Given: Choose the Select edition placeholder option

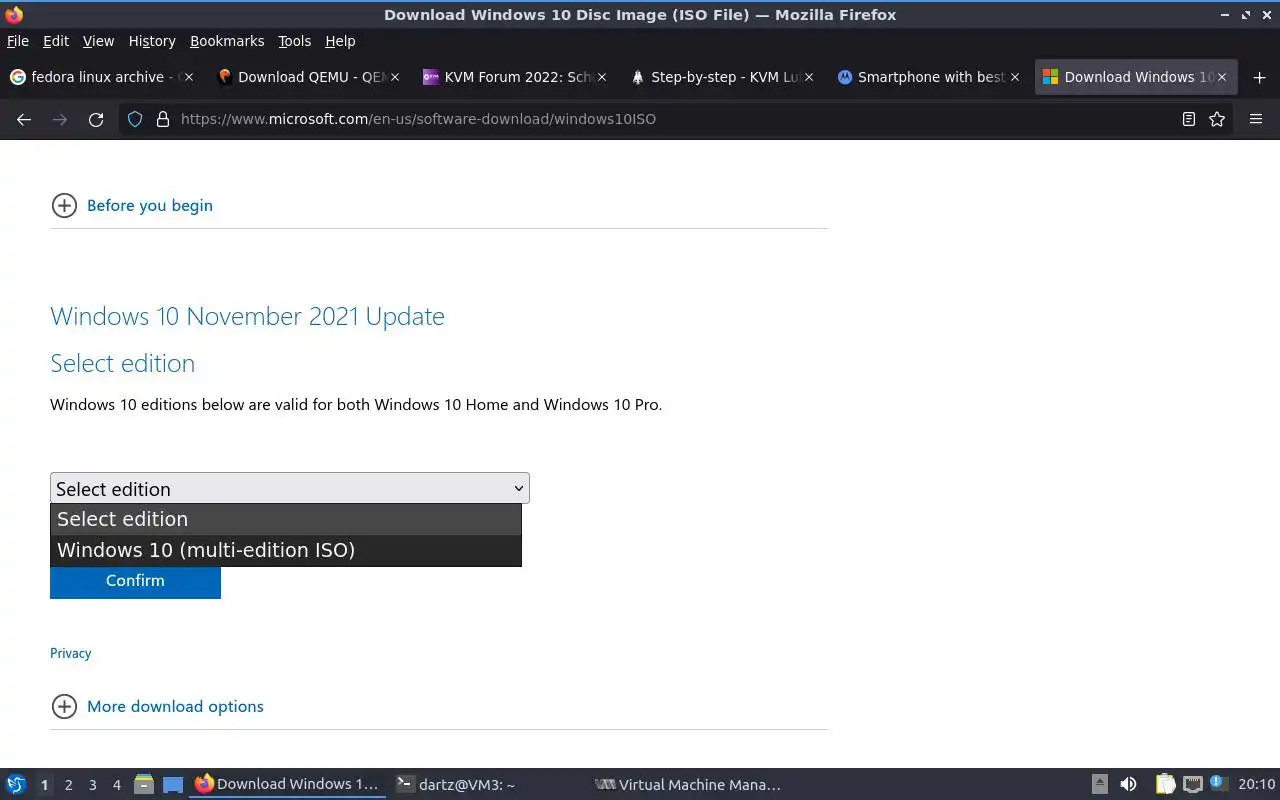Looking at the screenshot, I should [x=286, y=519].
